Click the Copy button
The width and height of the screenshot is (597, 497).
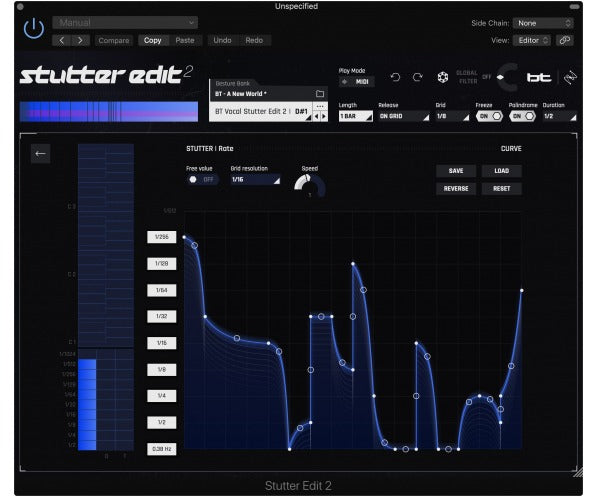[153, 40]
